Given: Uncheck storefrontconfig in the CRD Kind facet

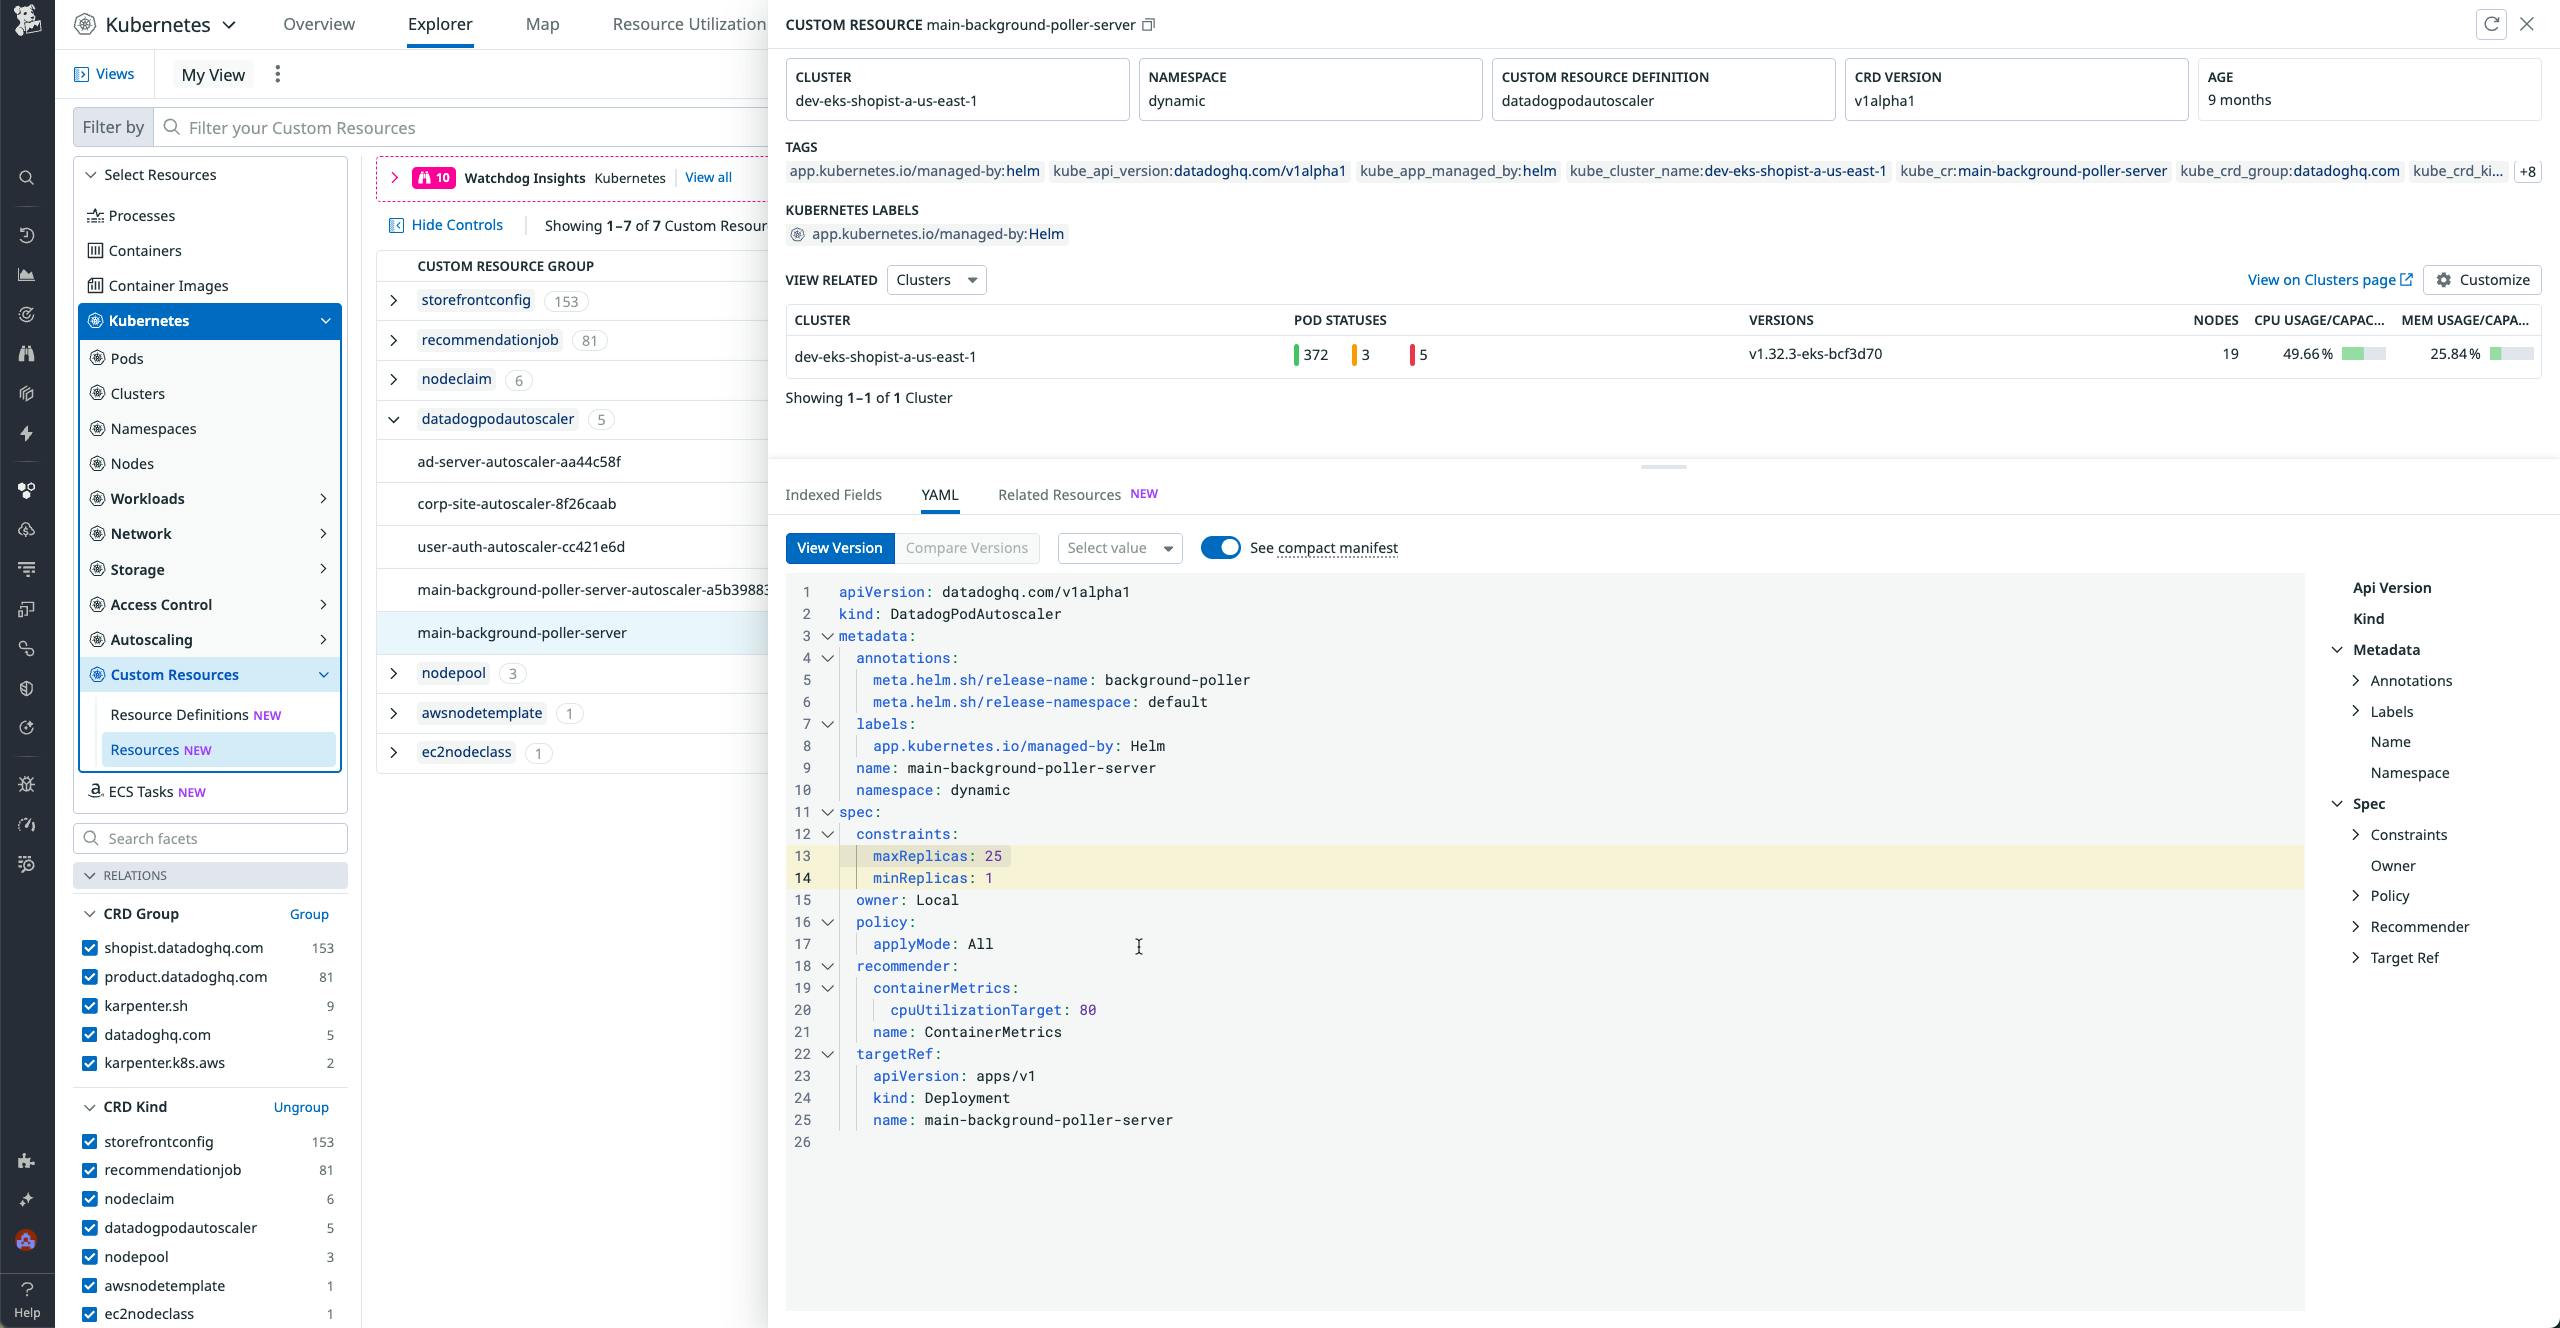Looking at the screenshot, I should (90, 1141).
